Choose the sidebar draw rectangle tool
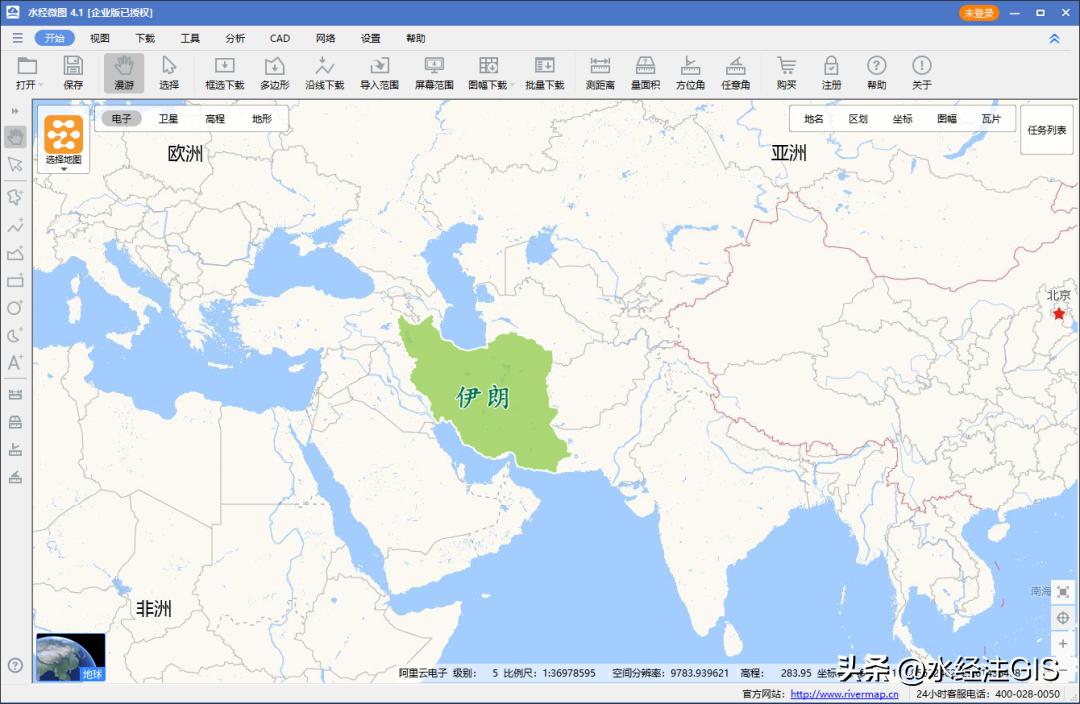 (x=15, y=280)
